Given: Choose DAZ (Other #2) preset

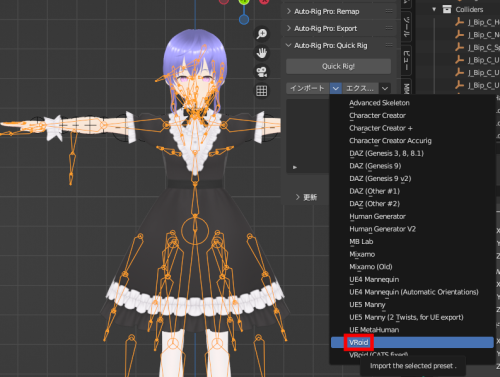Looking at the screenshot, I should [374, 204].
